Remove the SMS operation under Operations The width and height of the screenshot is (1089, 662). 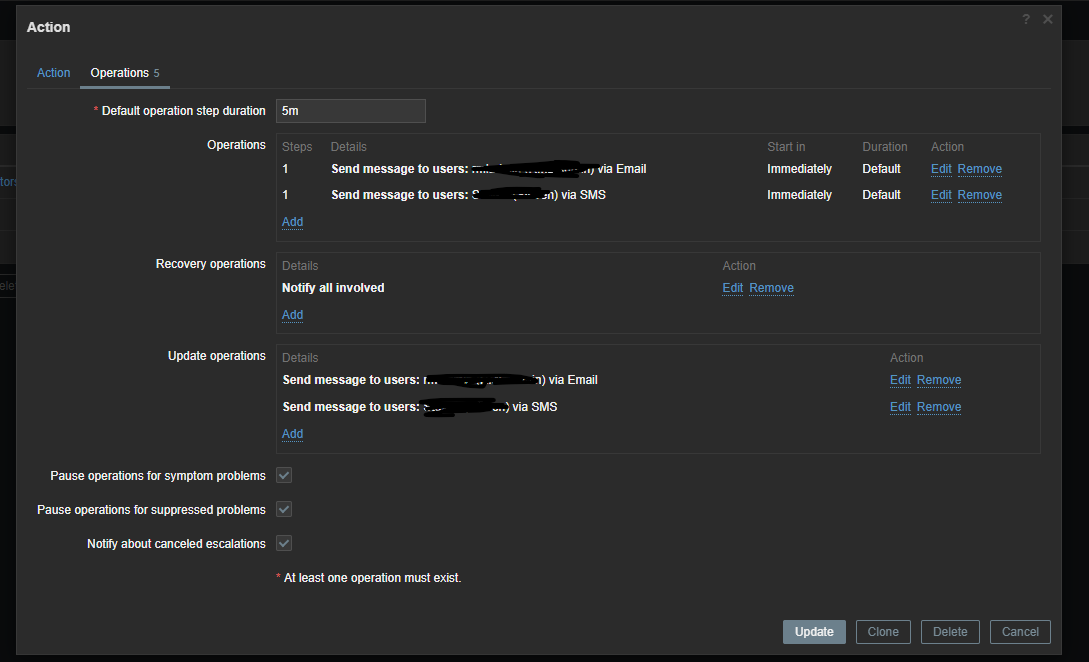pos(979,195)
